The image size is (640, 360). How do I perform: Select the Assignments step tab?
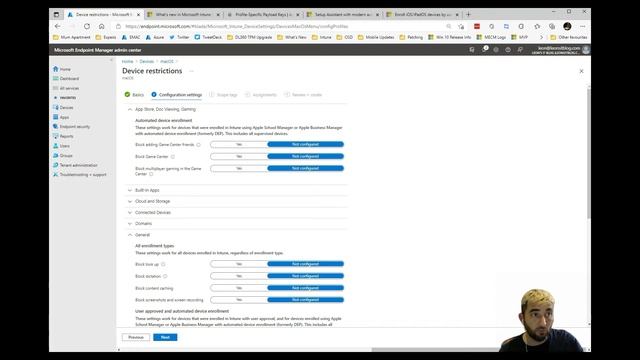coord(260,95)
